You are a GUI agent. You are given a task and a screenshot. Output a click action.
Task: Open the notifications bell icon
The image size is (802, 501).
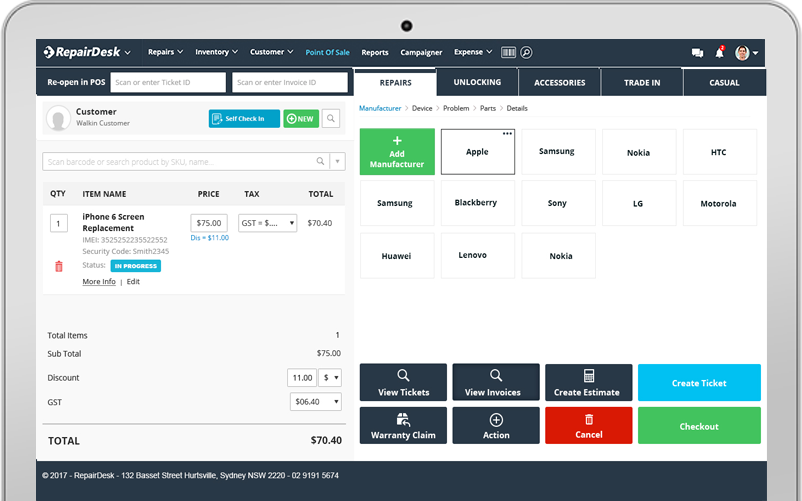click(719, 52)
